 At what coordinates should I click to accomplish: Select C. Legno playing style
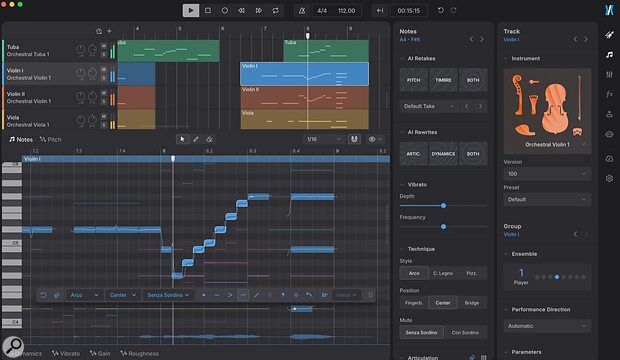(443, 273)
